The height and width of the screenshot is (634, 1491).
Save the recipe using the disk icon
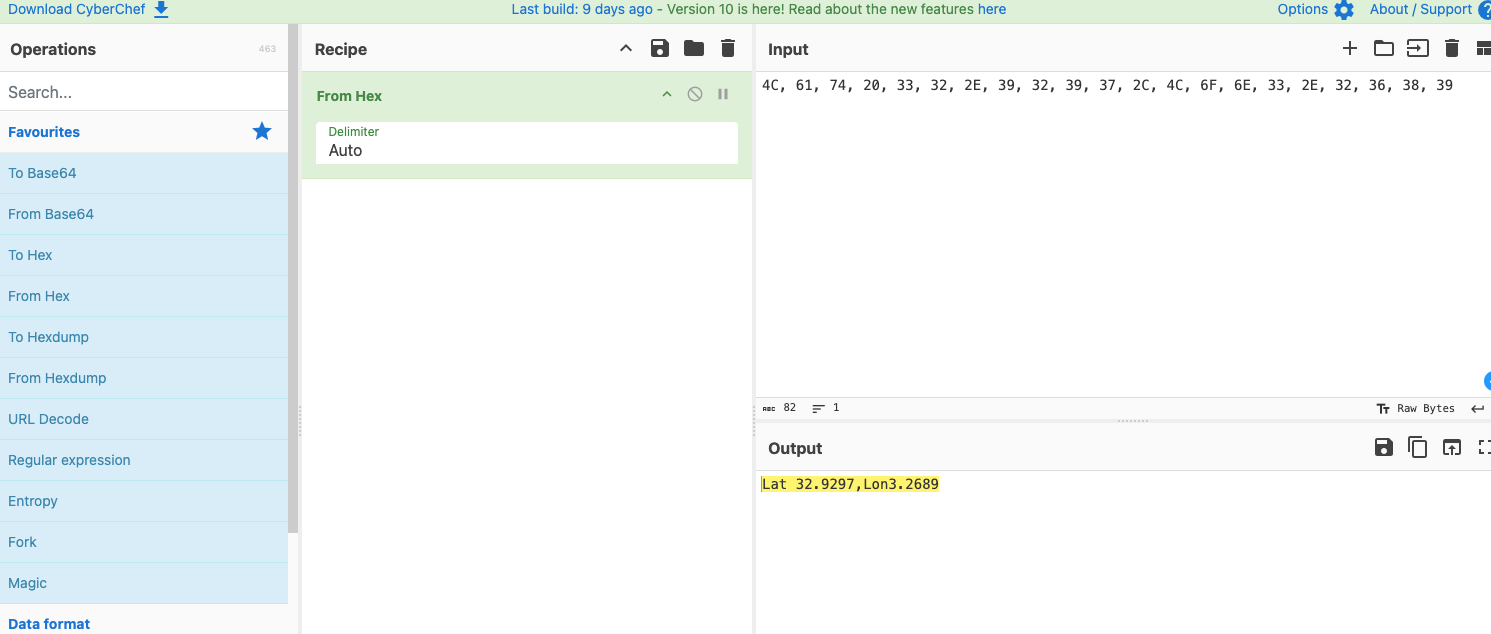click(x=659, y=49)
